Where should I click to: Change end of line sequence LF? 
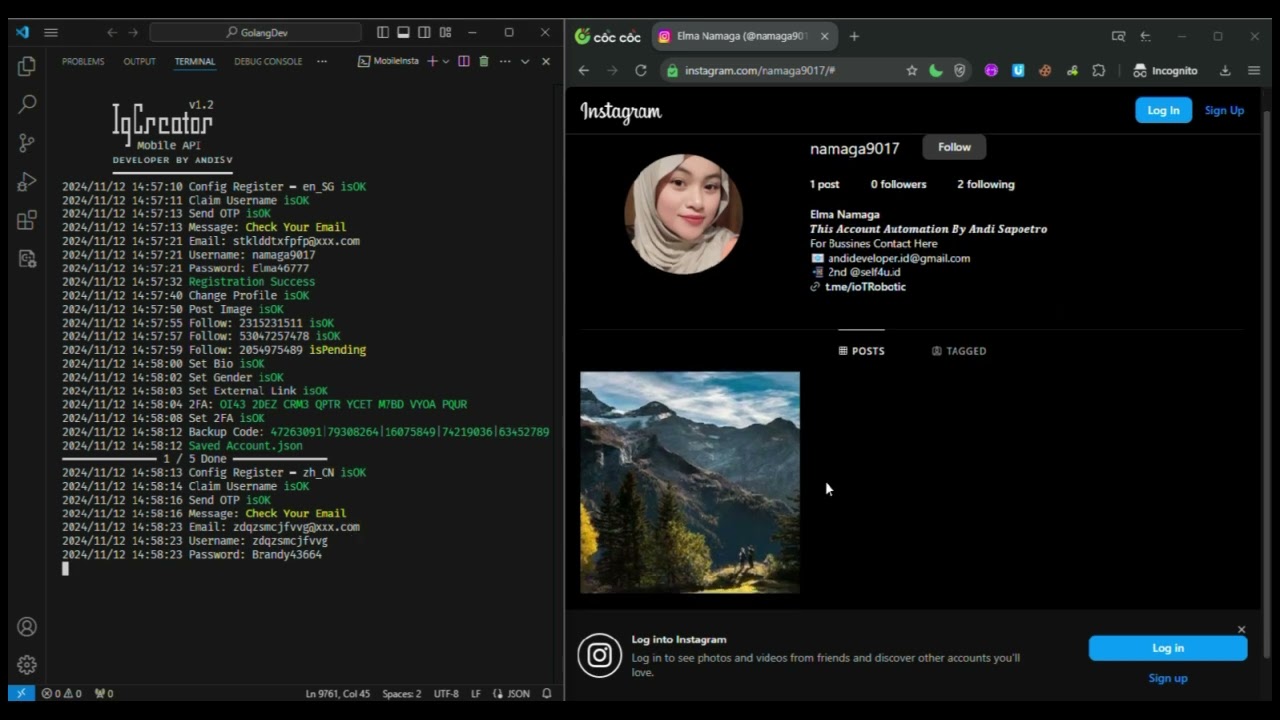coord(476,693)
